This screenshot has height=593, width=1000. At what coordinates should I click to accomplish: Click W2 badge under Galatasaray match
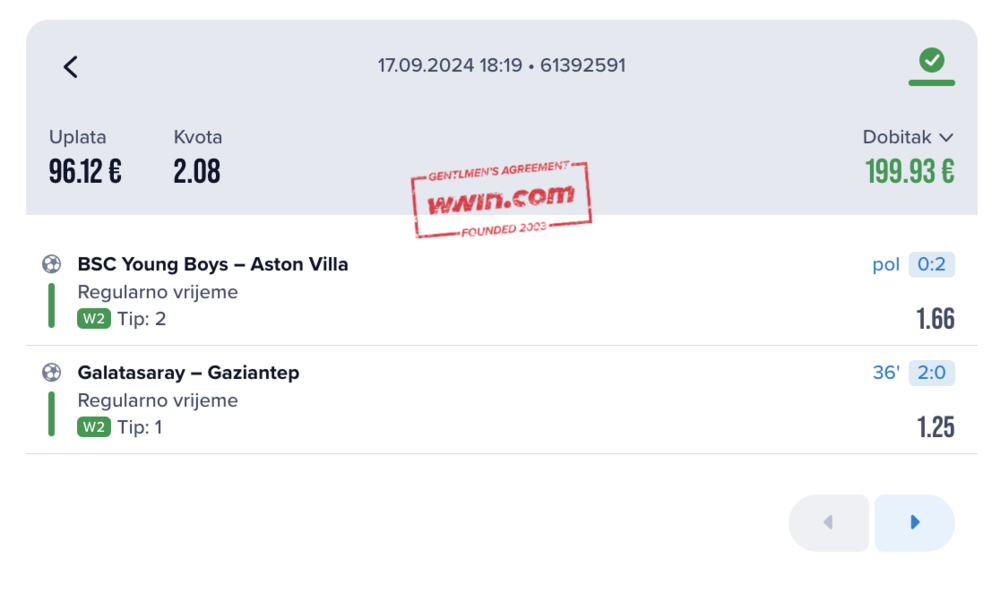tap(93, 427)
